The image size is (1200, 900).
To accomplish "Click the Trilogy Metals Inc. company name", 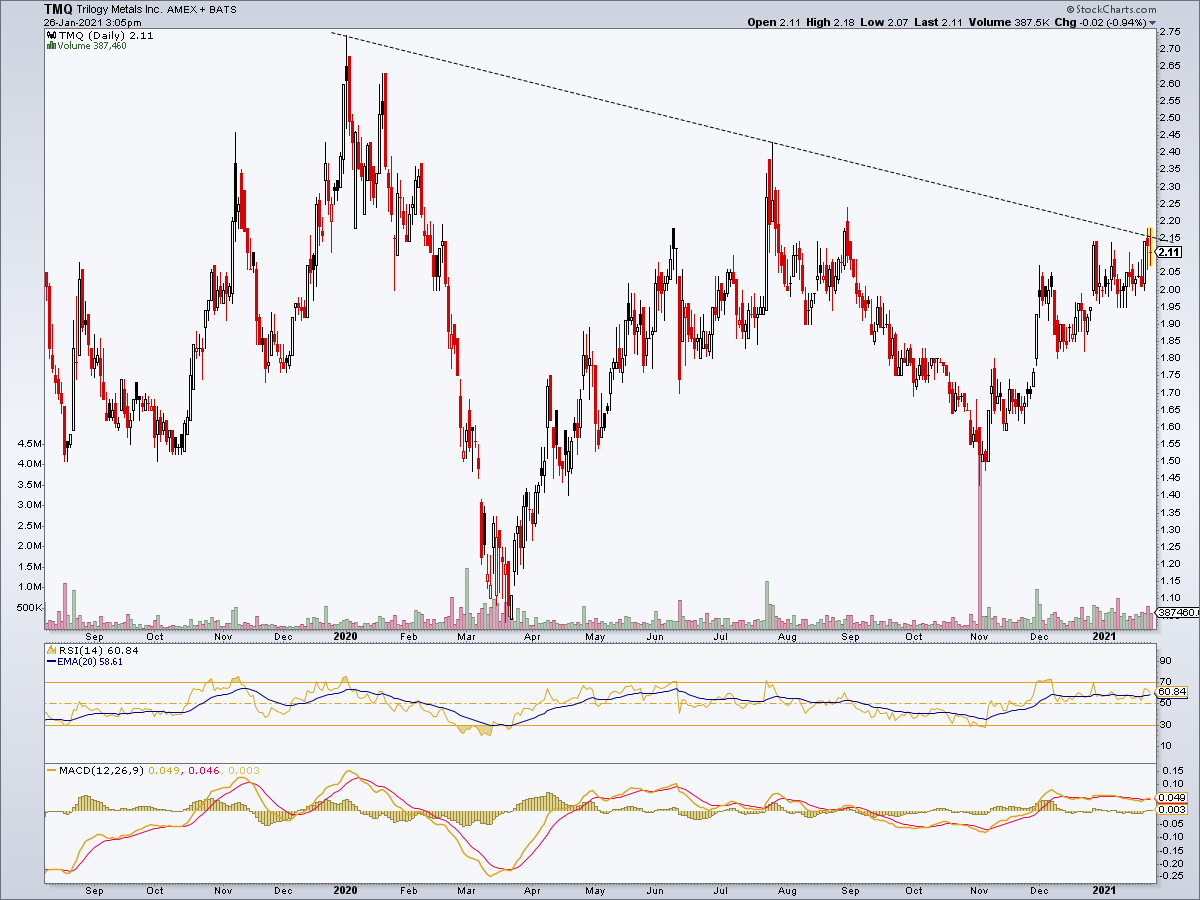I will pos(120,8).
